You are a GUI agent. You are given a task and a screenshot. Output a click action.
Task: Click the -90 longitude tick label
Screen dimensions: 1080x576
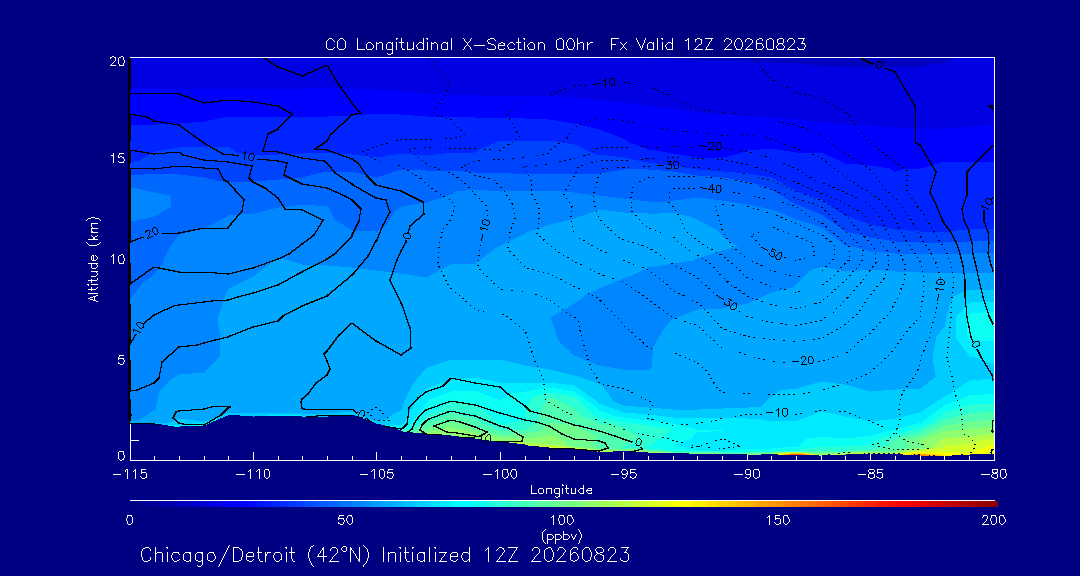pos(747,475)
